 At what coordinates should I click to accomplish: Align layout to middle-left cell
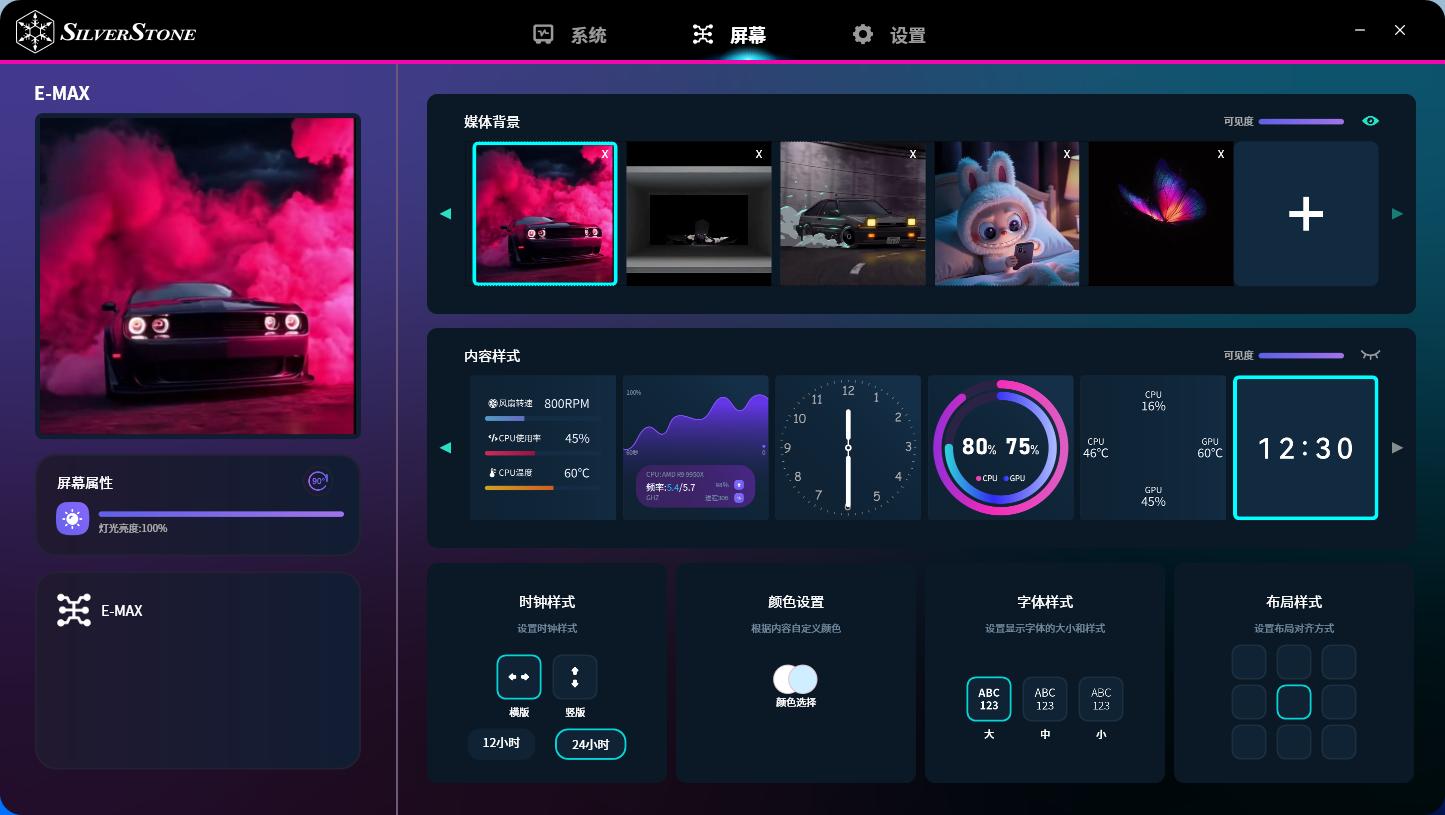click(1249, 702)
